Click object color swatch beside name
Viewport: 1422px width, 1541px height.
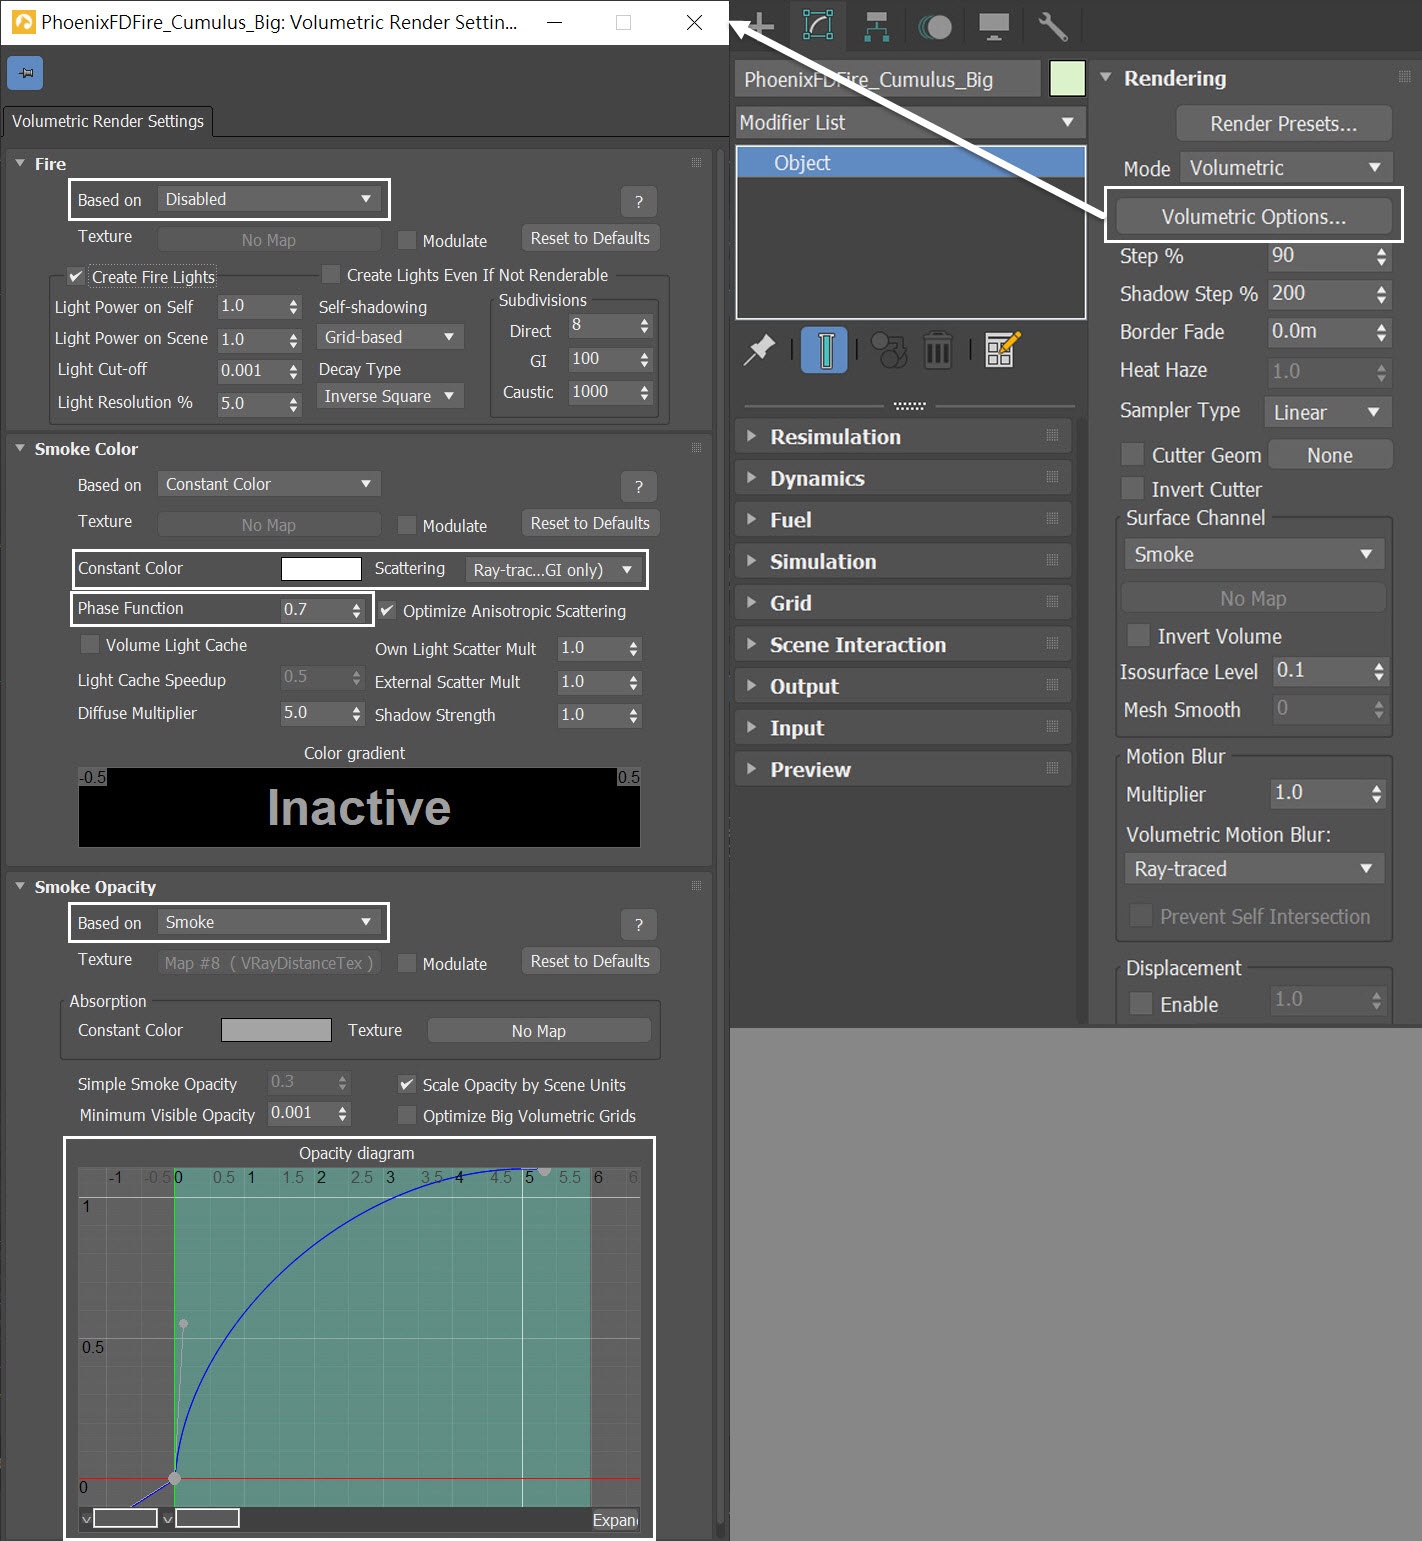pos(1067,79)
